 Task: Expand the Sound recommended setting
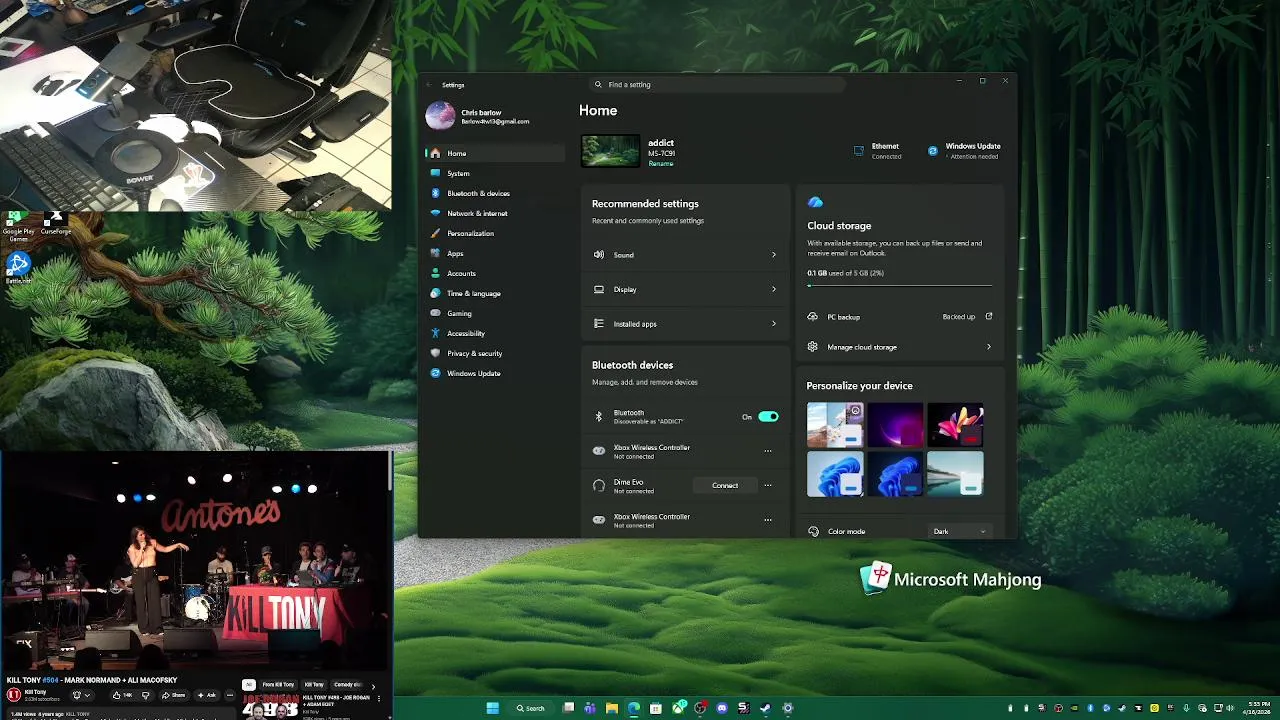click(x=685, y=255)
